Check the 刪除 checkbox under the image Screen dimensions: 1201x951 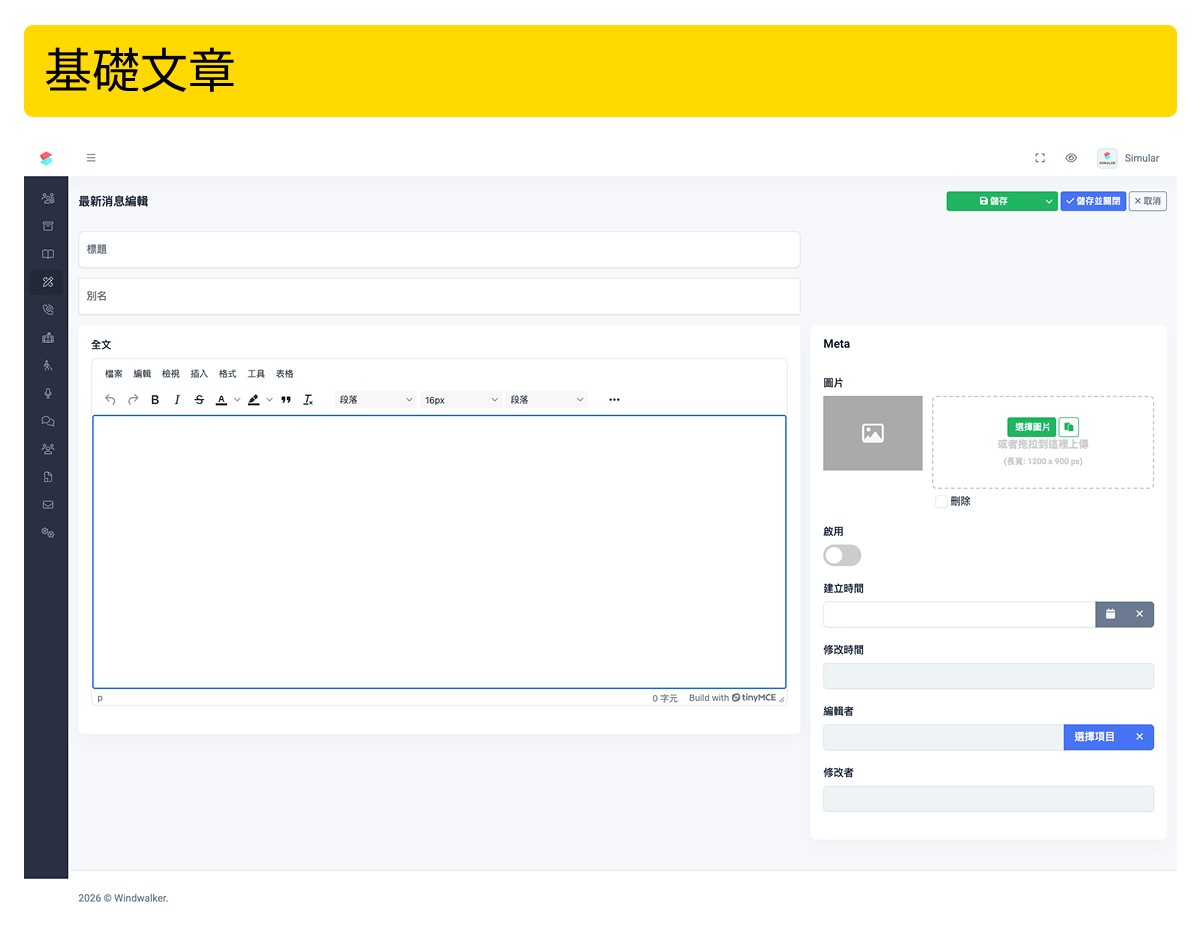tap(941, 501)
